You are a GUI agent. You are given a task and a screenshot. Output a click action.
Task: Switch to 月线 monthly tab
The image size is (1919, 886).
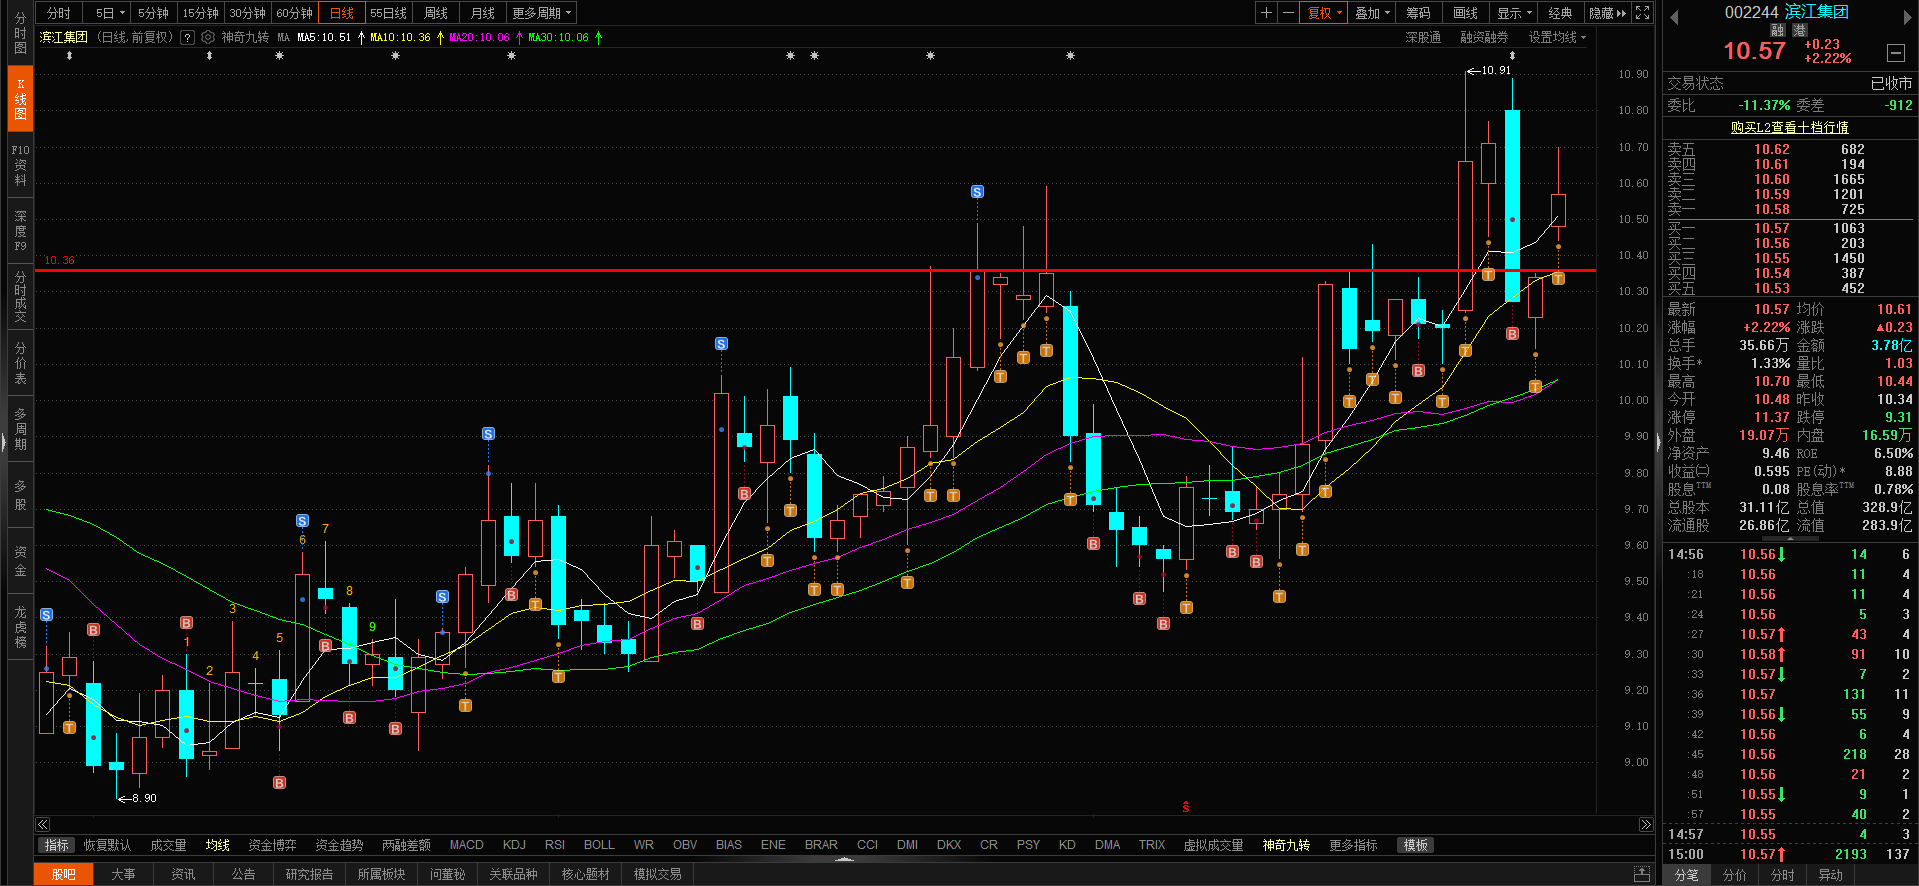[x=483, y=13]
